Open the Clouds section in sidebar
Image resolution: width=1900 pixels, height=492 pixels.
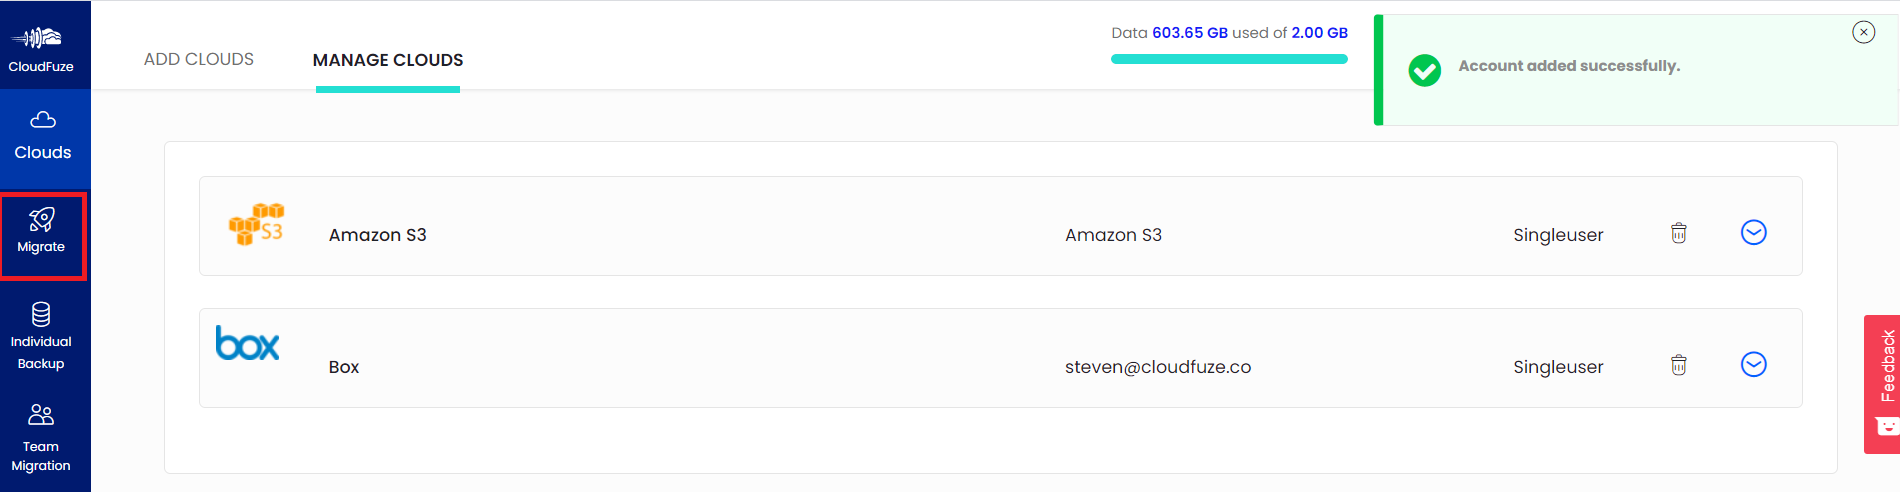tap(43, 137)
